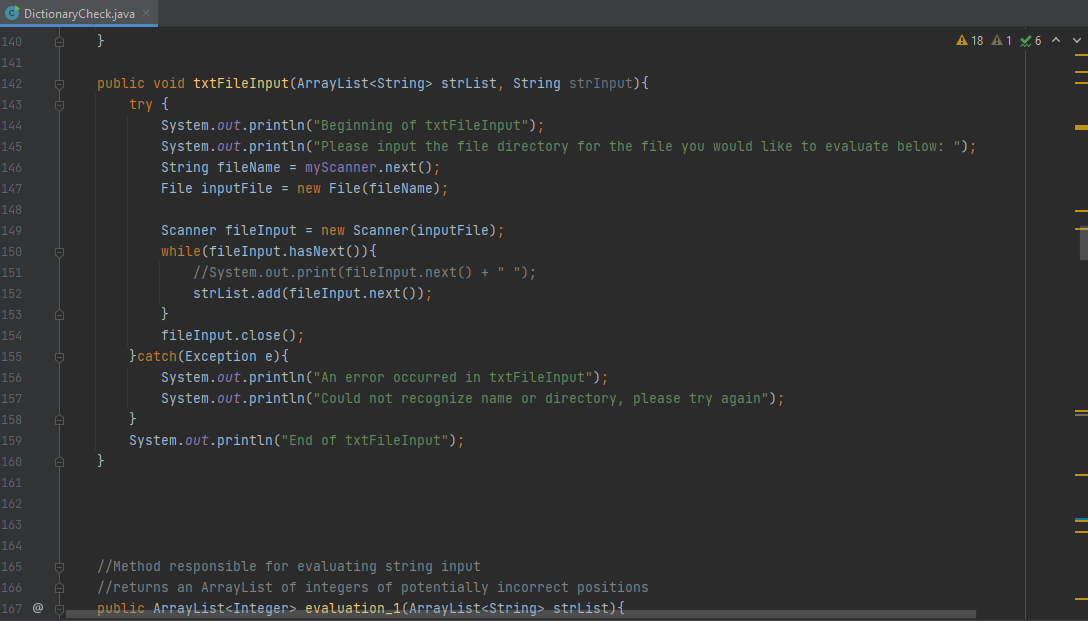Collapse the try block on line 143
The image size is (1088, 621).
[x=59, y=105]
